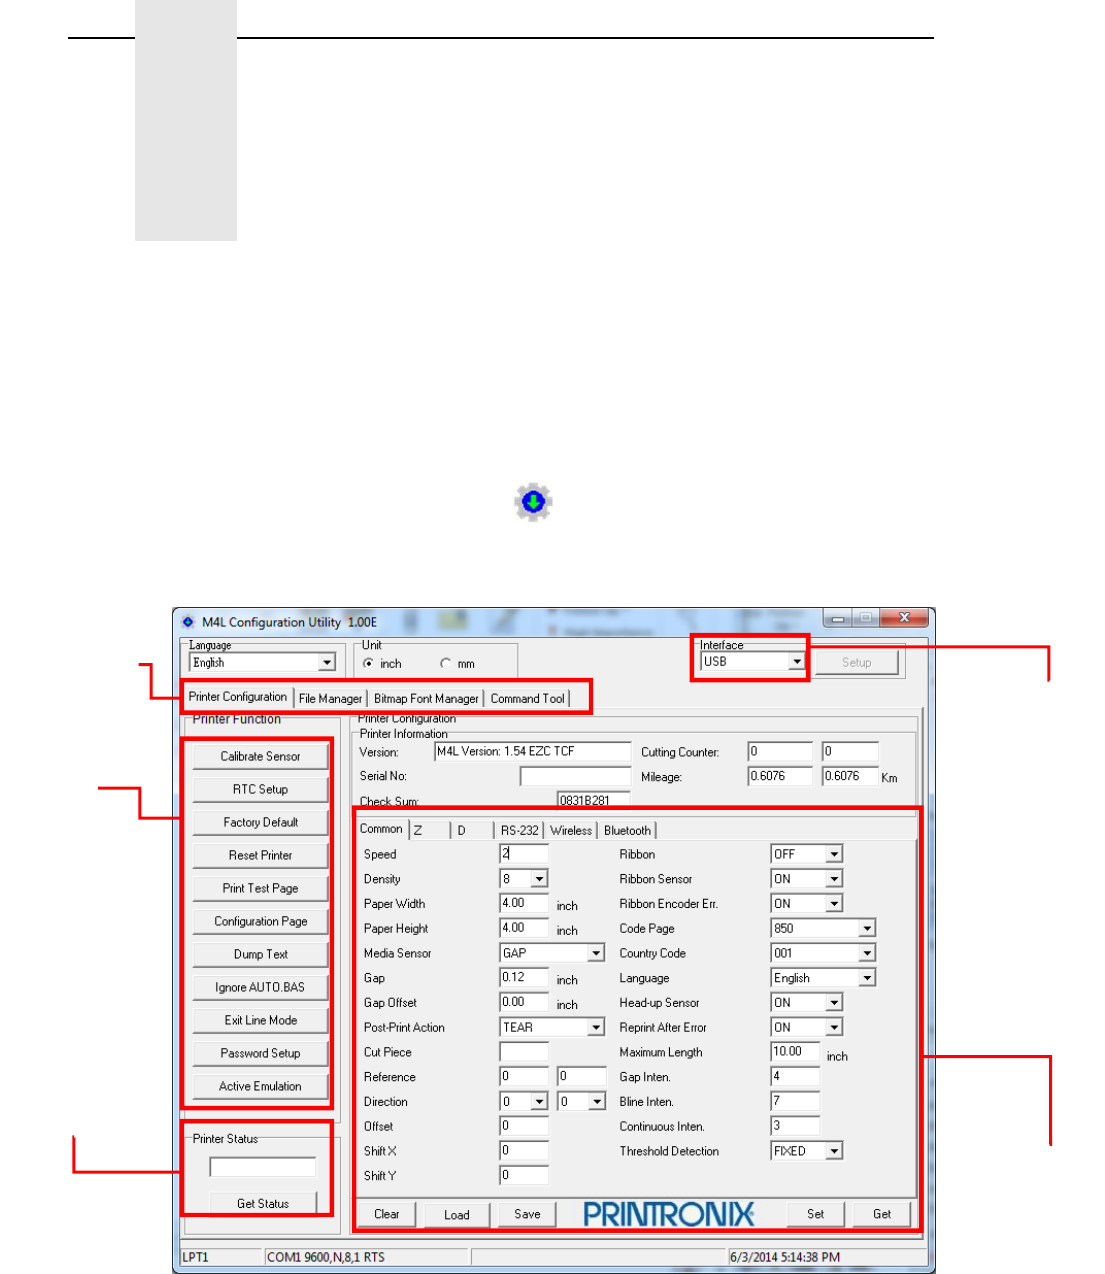The height and width of the screenshot is (1274, 1105).
Task: Click the Gap Offset input field
Action: [x=524, y=1002]
